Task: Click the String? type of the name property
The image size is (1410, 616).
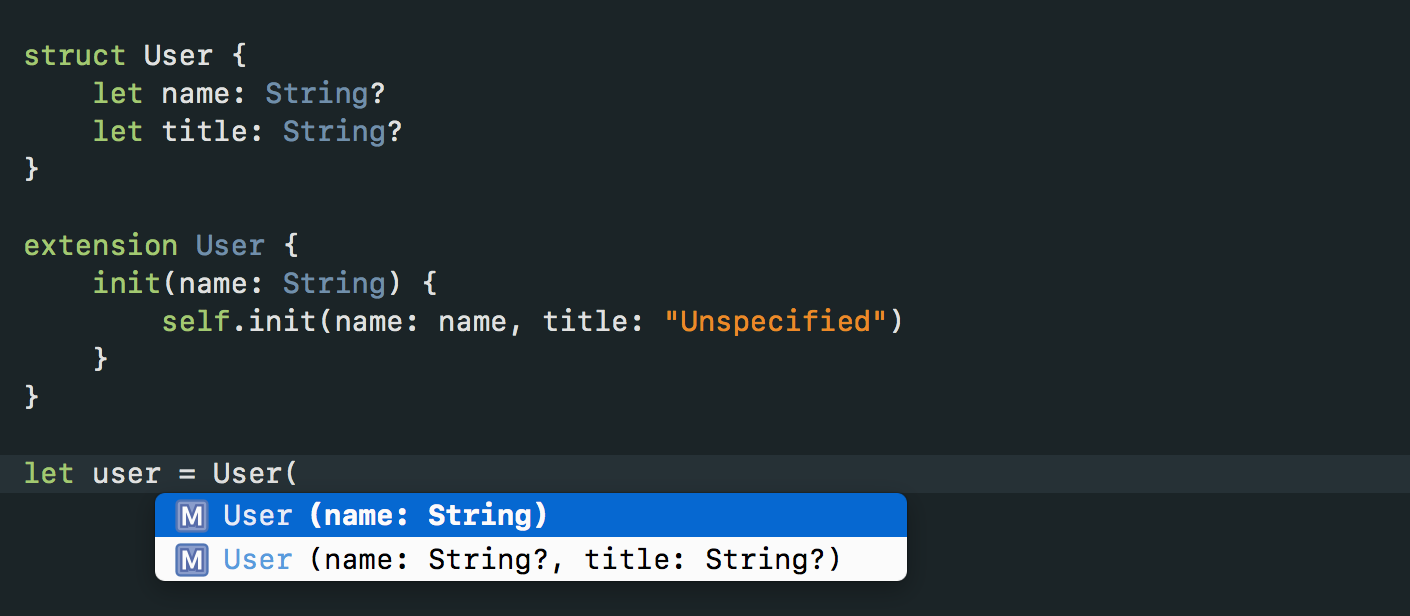Action: click(x=325, y=93)
